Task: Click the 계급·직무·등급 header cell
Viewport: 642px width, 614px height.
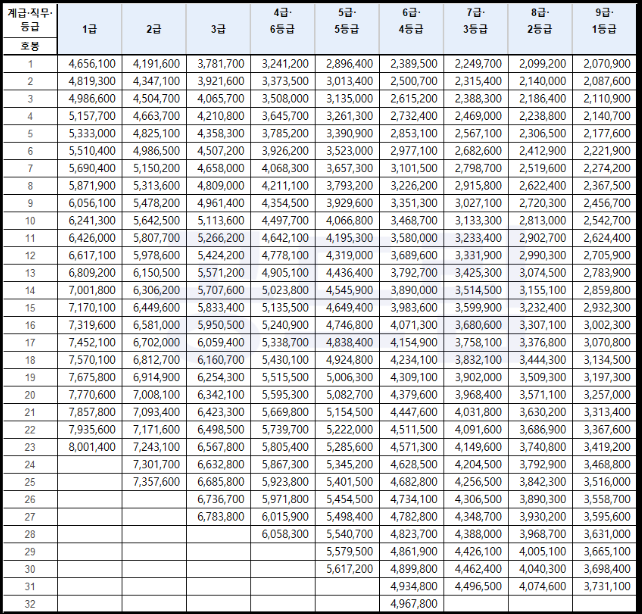Action: (30, 21)
